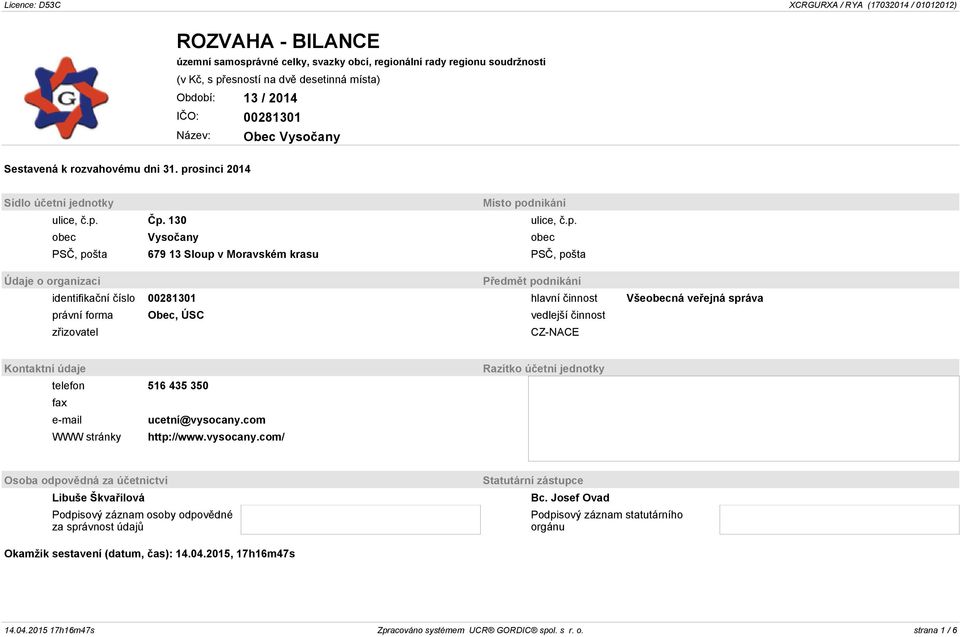Click the Okamžik sestavení timestamp line
The width and height of the screenshot is (960, 637).
pyautogui.click(x=149, y=554)
